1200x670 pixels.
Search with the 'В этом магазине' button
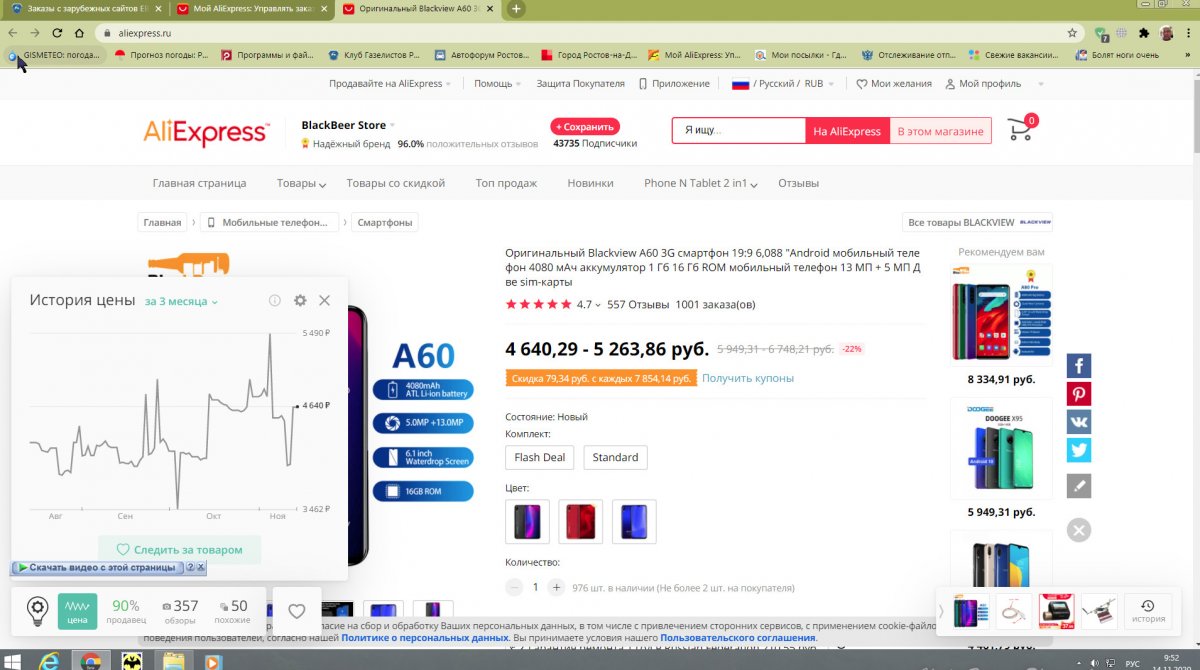[940, 131]
